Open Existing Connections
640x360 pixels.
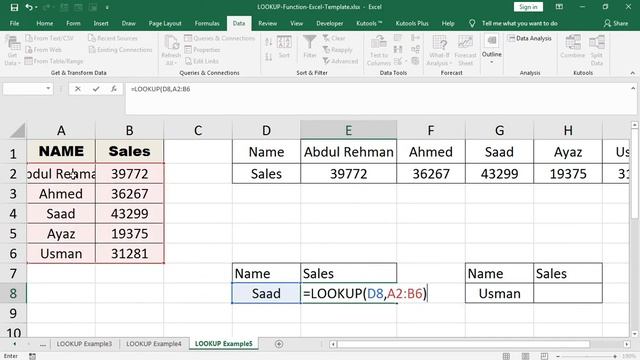[x=120, y=49]
